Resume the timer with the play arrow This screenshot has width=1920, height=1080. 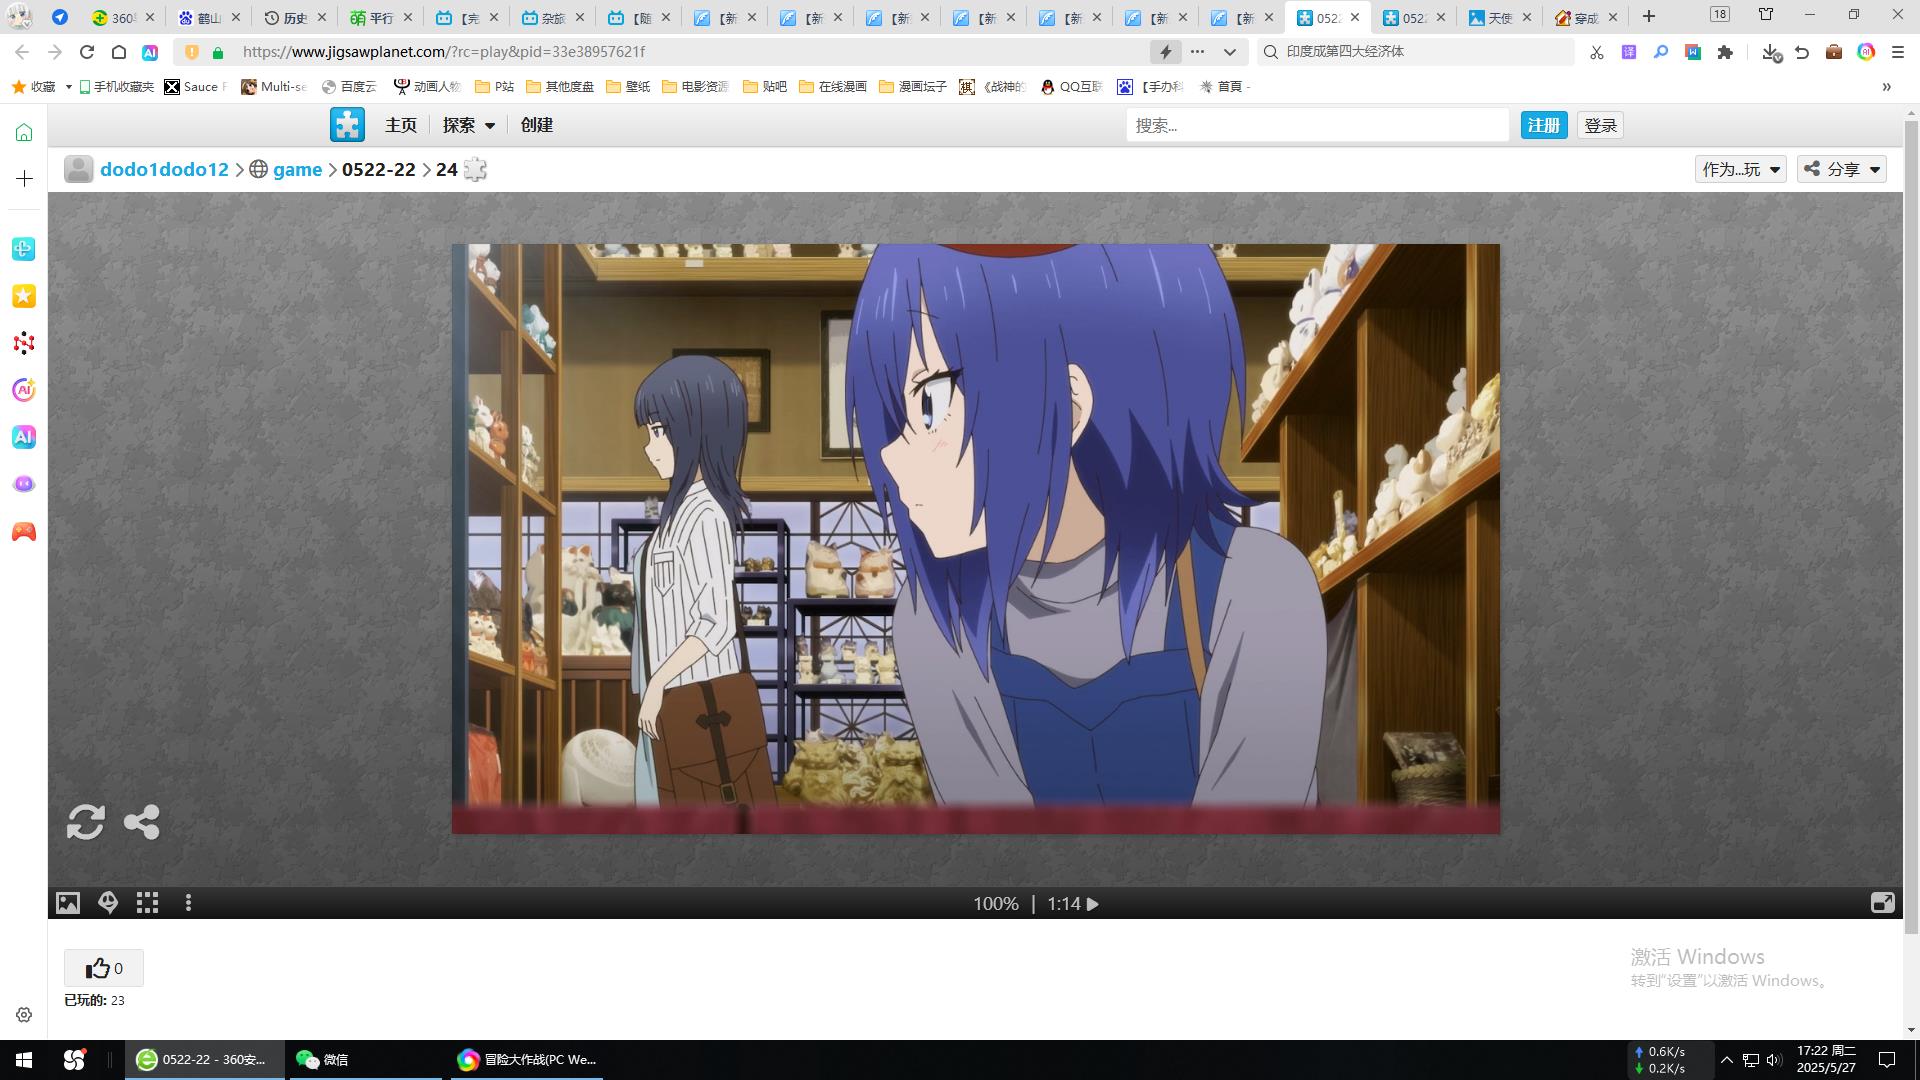1093,904
